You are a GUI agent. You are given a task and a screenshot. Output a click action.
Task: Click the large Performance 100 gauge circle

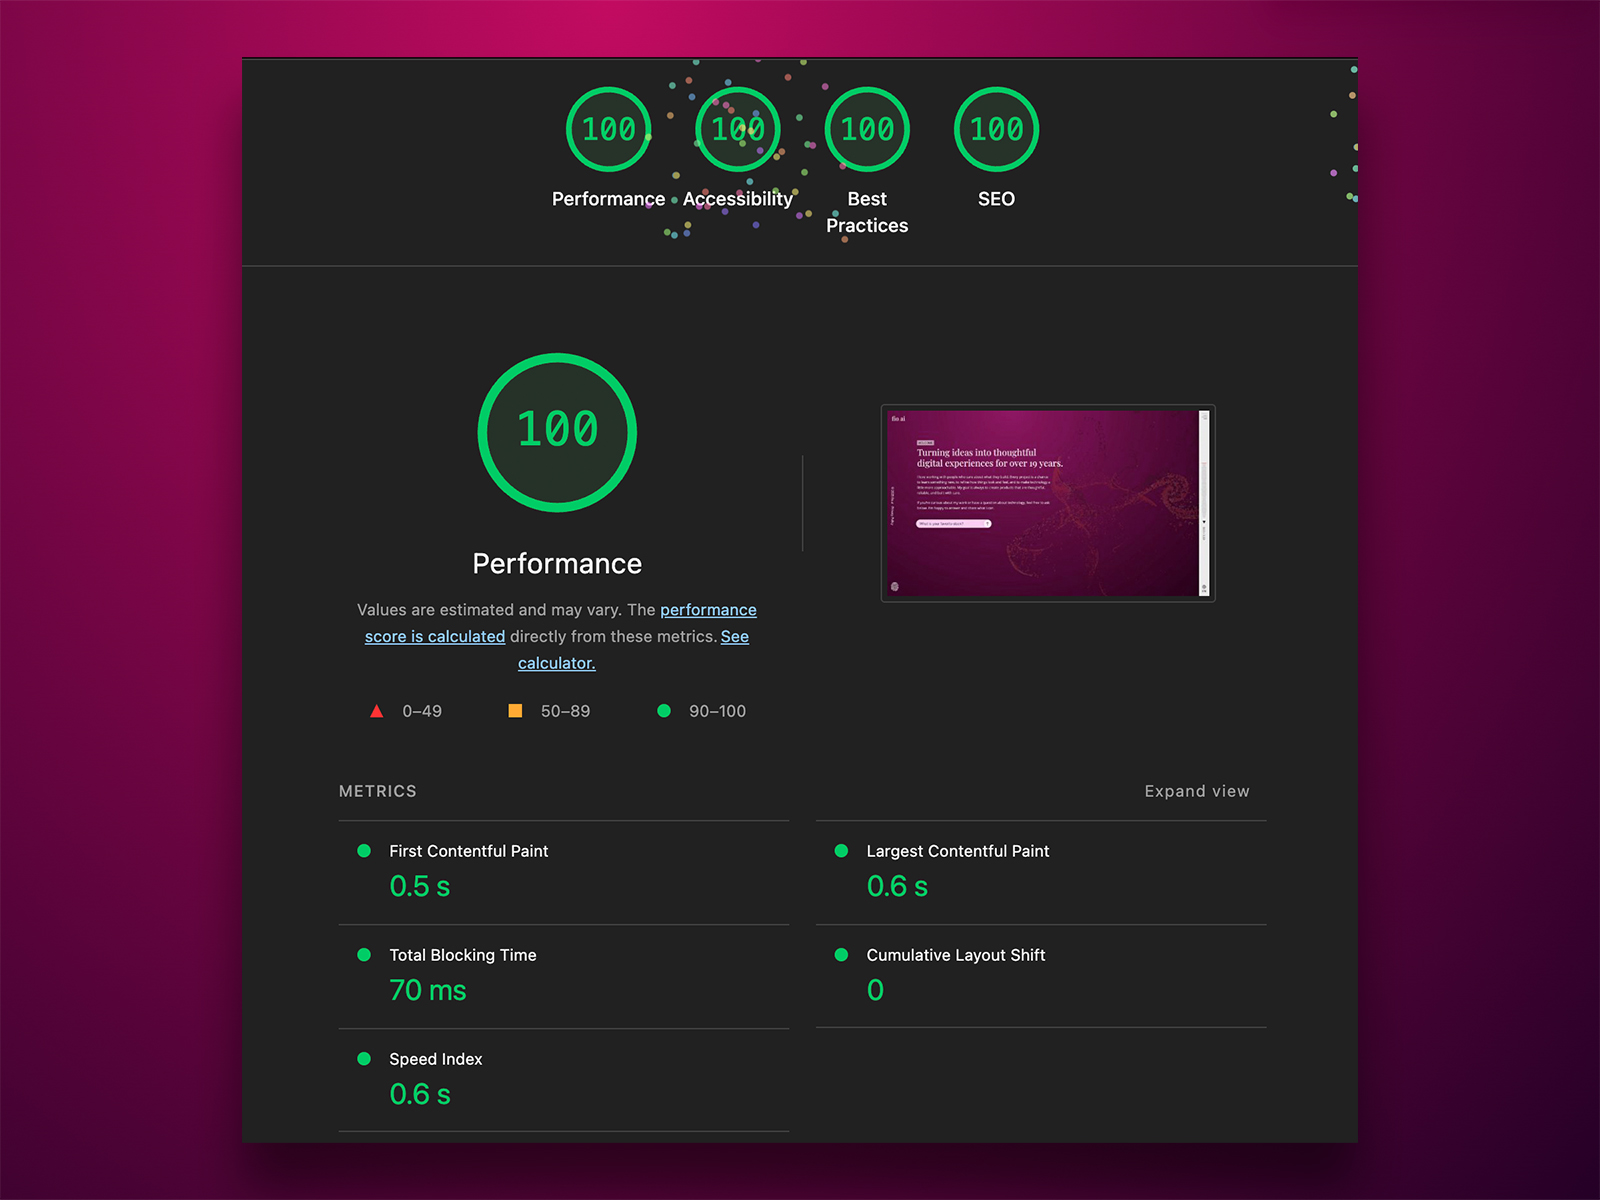557,432
